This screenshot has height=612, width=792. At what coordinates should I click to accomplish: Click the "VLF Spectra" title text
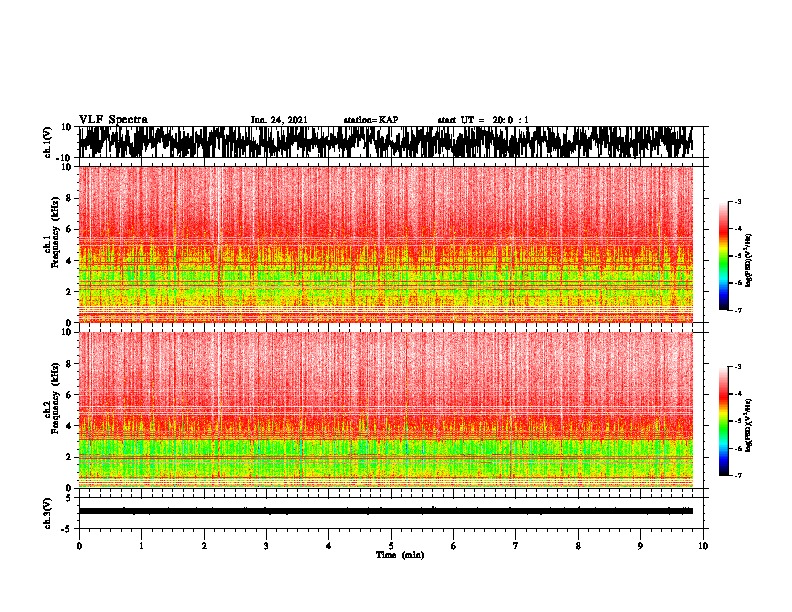[113, 119]
